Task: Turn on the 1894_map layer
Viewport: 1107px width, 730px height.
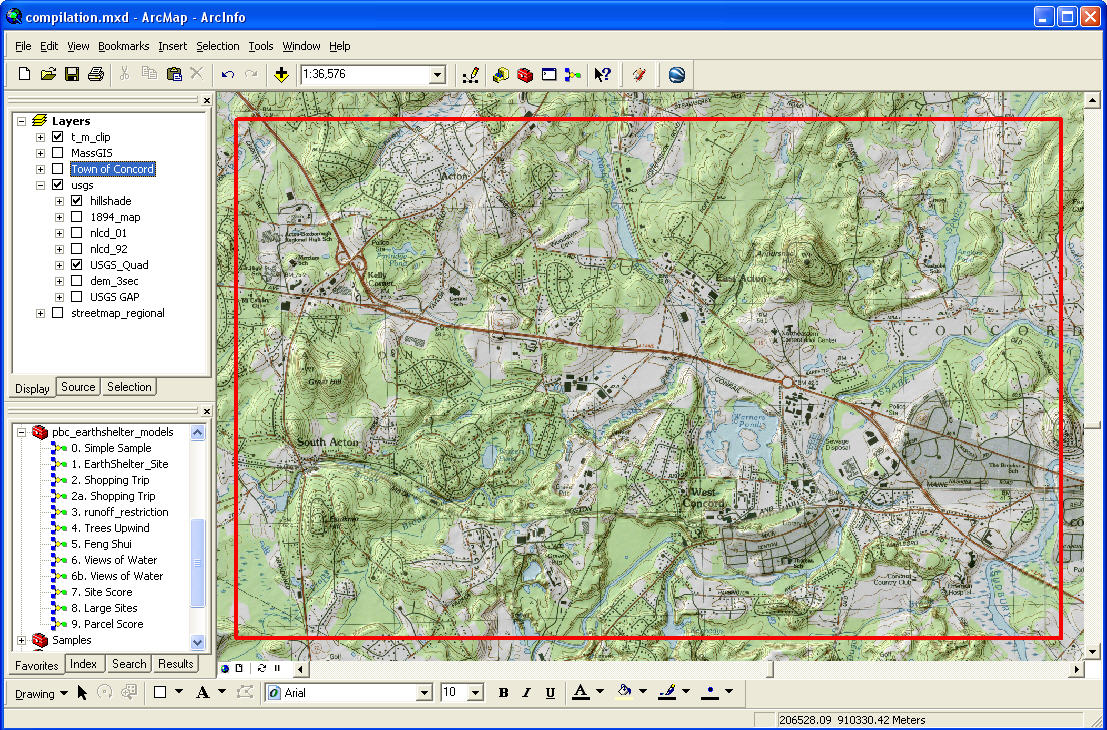Action: point(76,217)
